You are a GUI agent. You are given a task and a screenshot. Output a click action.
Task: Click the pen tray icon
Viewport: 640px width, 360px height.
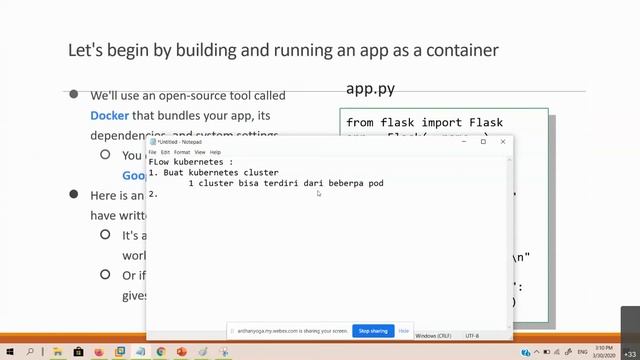pyautogui.click(x=569, y=352)
